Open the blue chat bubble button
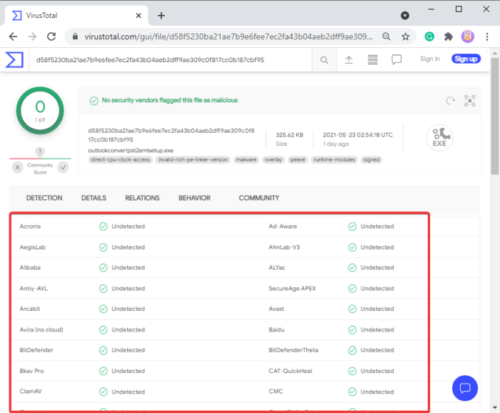Viewport: 500px width, 413px height. pos(465,388)
